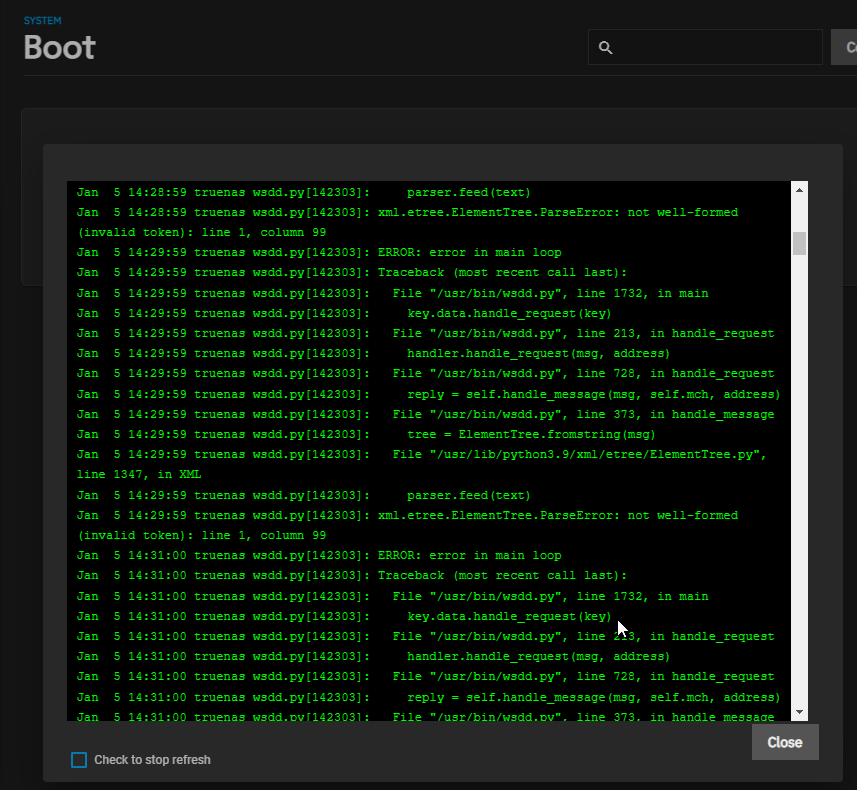Image resolution: width=857 pixels, height=790 pixels.
Task: Click the 'Check to stop refresh' label
Action: coord(152,759)
